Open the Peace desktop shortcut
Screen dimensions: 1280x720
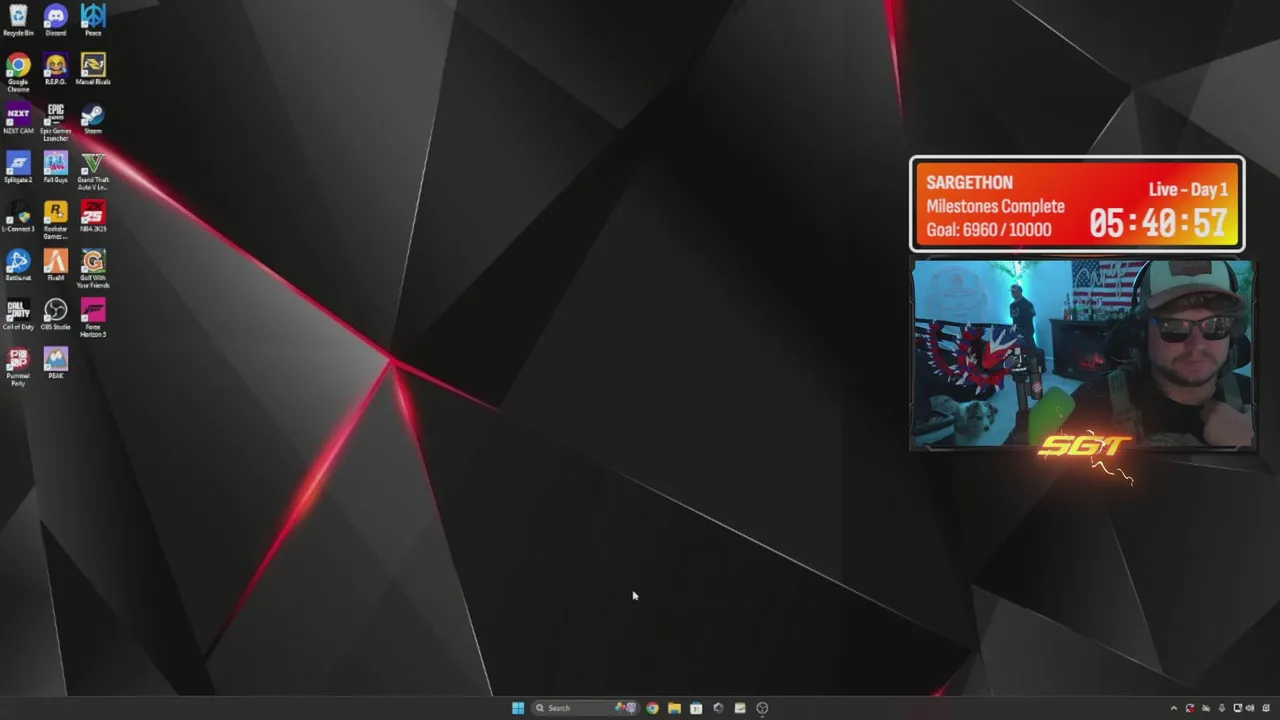[x=93, y=20]
